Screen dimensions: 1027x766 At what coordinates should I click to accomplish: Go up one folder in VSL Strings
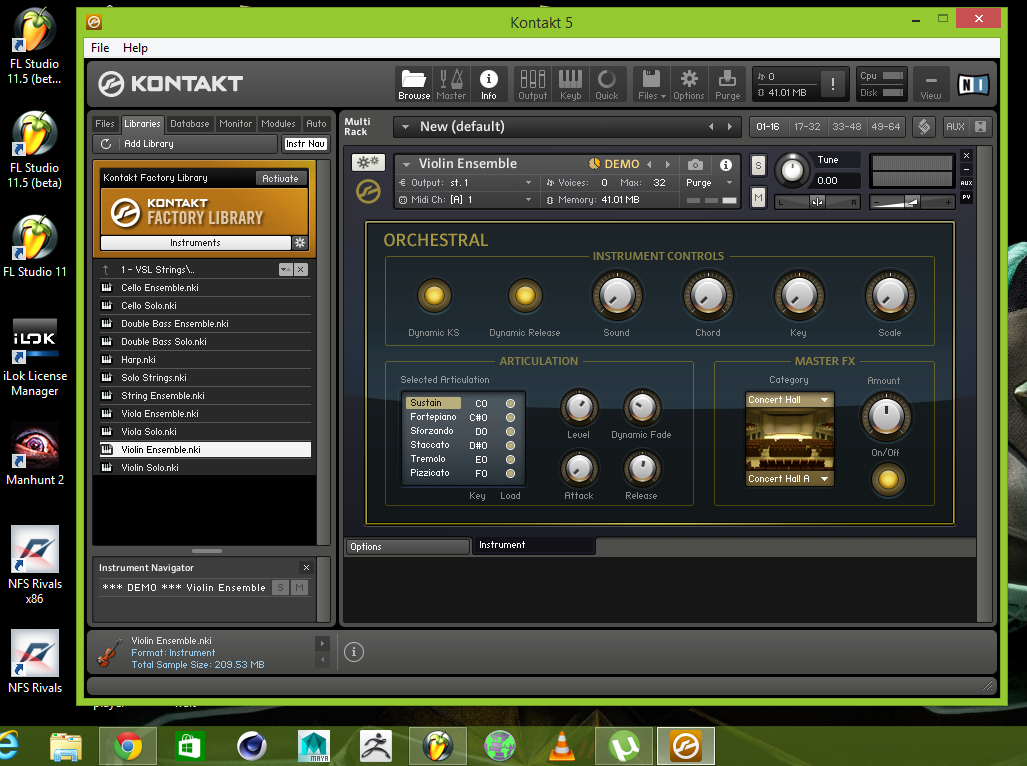point(105,269)
